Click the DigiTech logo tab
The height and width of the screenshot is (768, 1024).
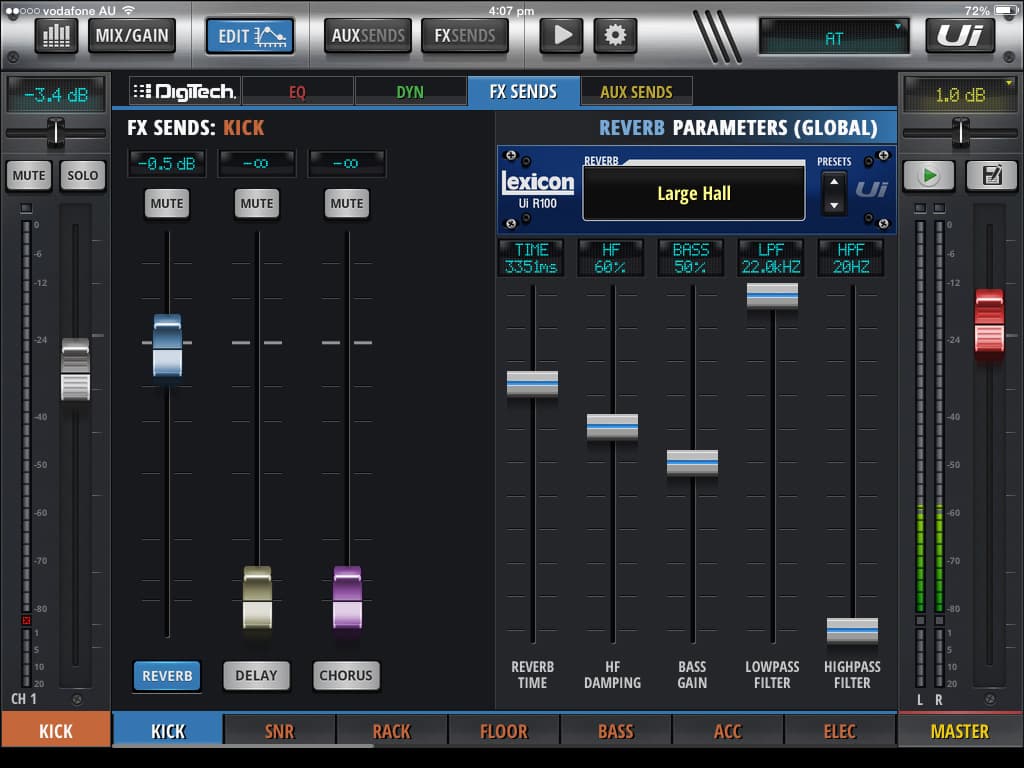(x=185, y=91)
